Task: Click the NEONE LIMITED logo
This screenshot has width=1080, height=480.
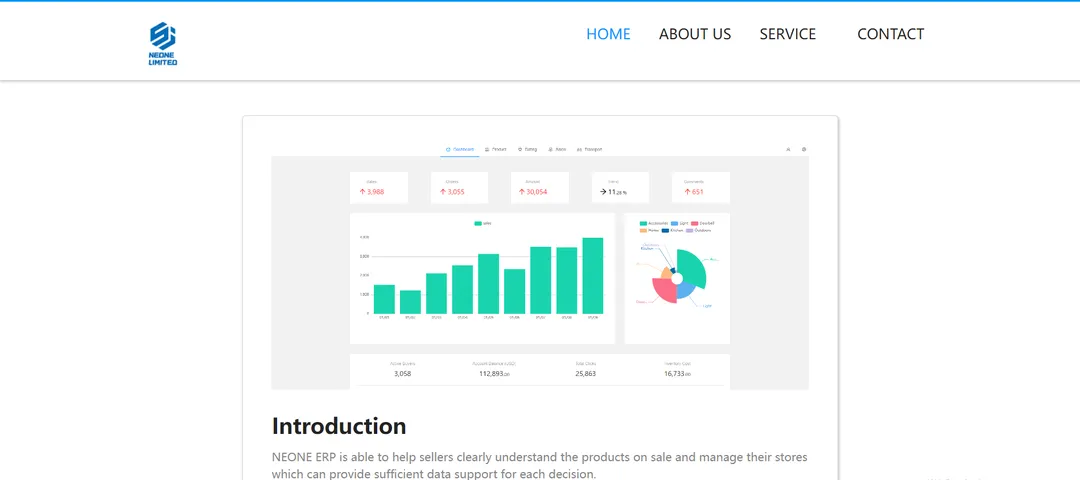Action: click(163, 43)
